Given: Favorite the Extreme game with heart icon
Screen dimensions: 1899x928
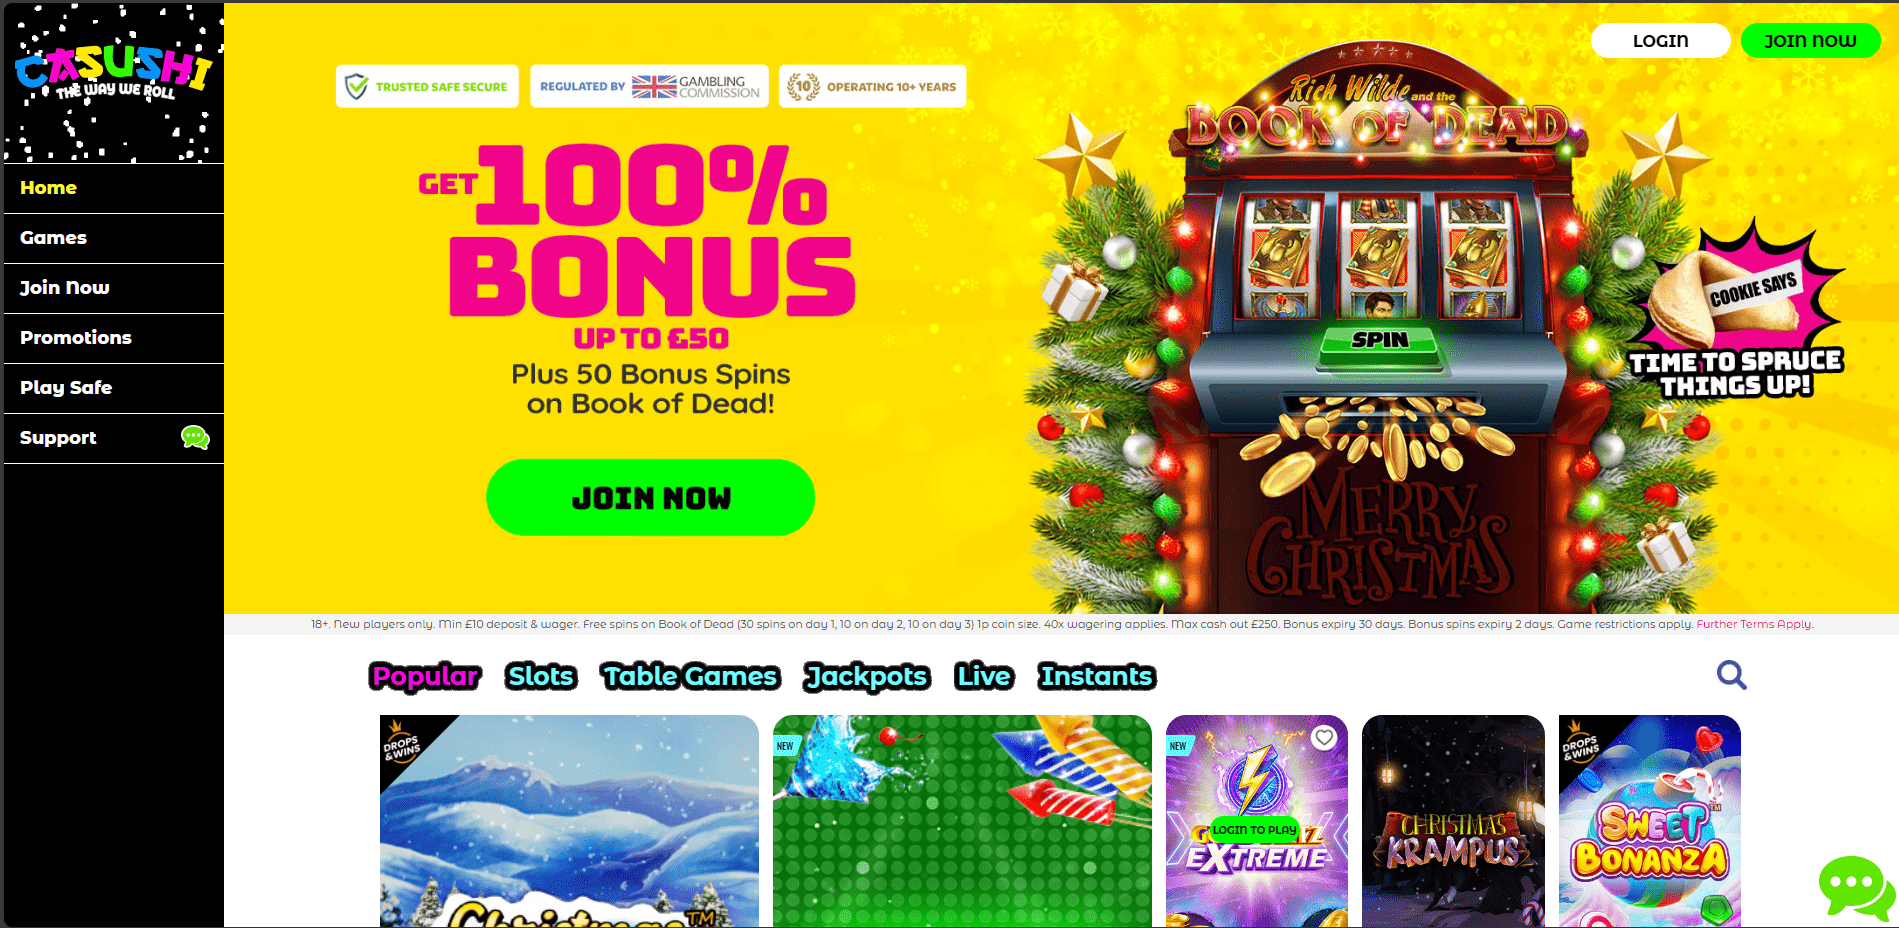Looking at the screenshot, I should point(1324,738).
